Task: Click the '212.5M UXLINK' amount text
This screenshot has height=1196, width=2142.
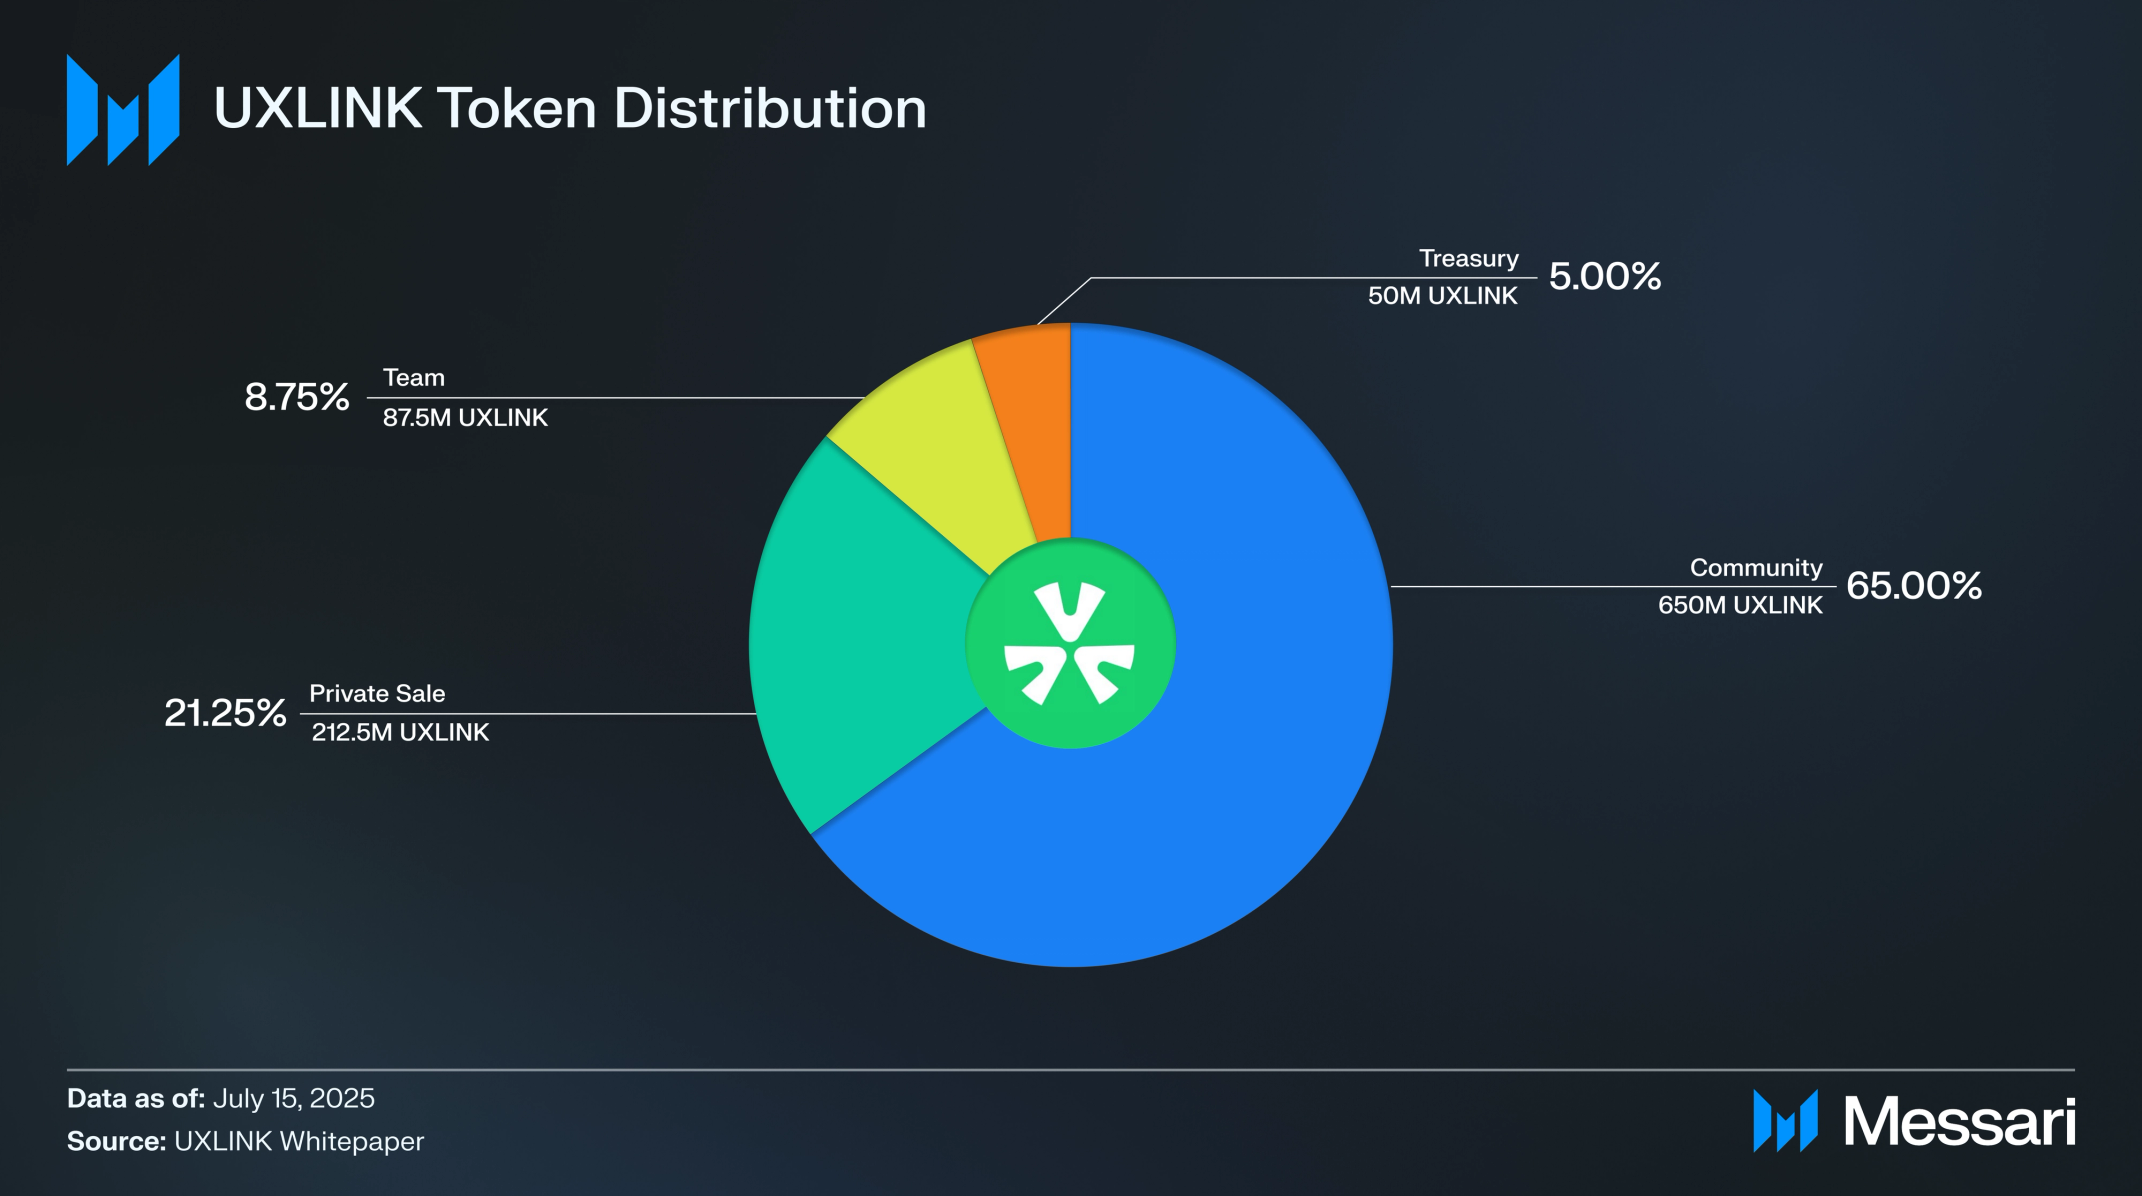Action: [400, 732]
